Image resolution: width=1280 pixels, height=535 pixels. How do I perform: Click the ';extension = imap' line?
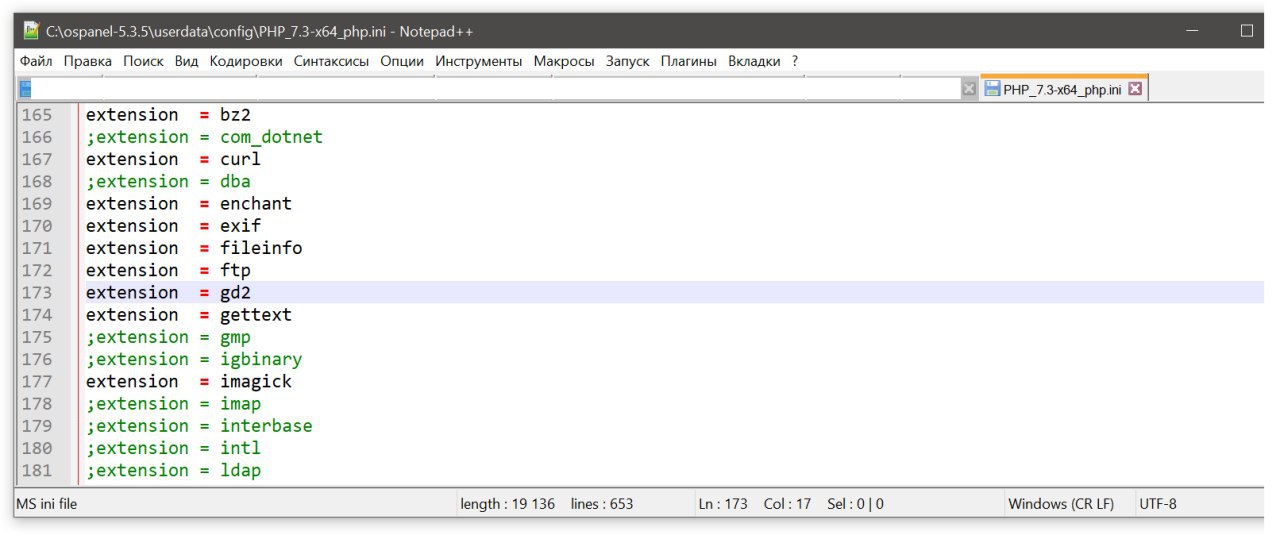tap(173, 403)
